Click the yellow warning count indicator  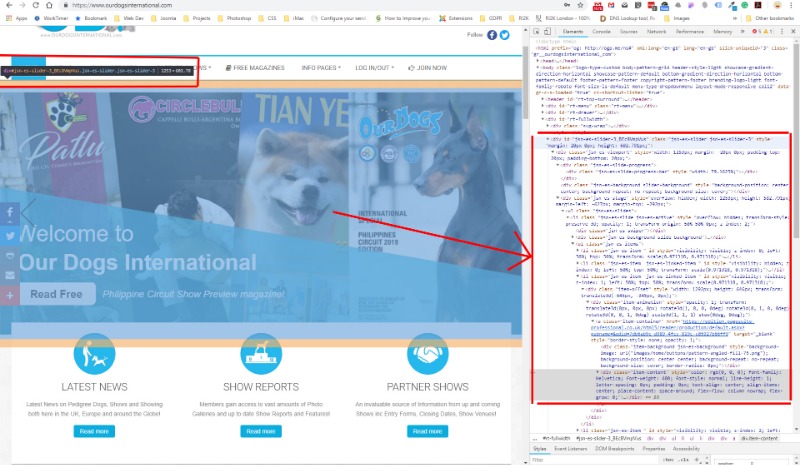(767, 32)
